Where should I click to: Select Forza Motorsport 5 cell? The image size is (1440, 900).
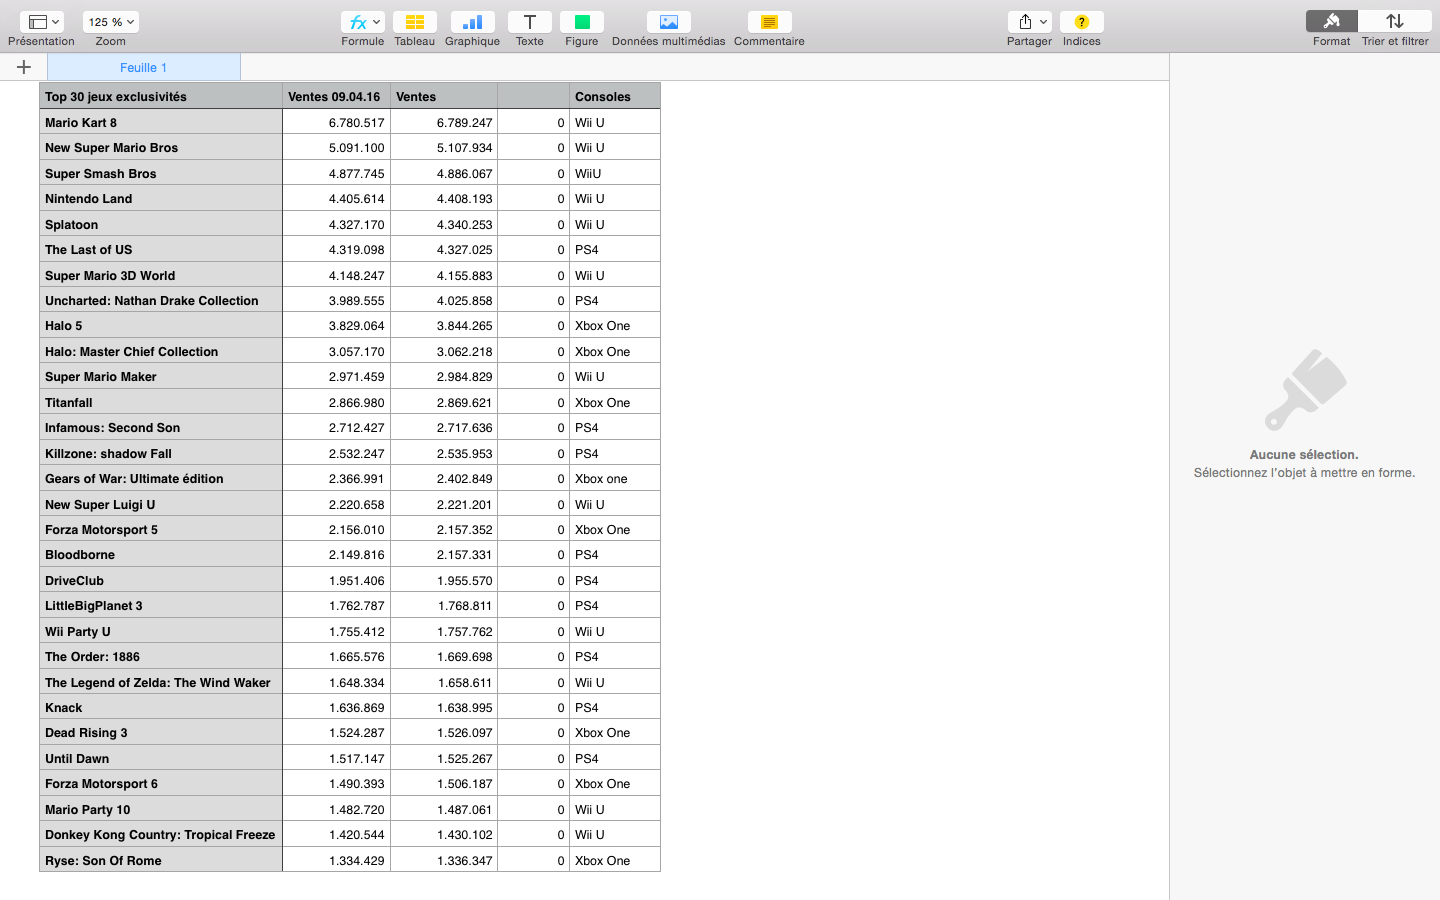pyautogui.click(x=161, y=529)
